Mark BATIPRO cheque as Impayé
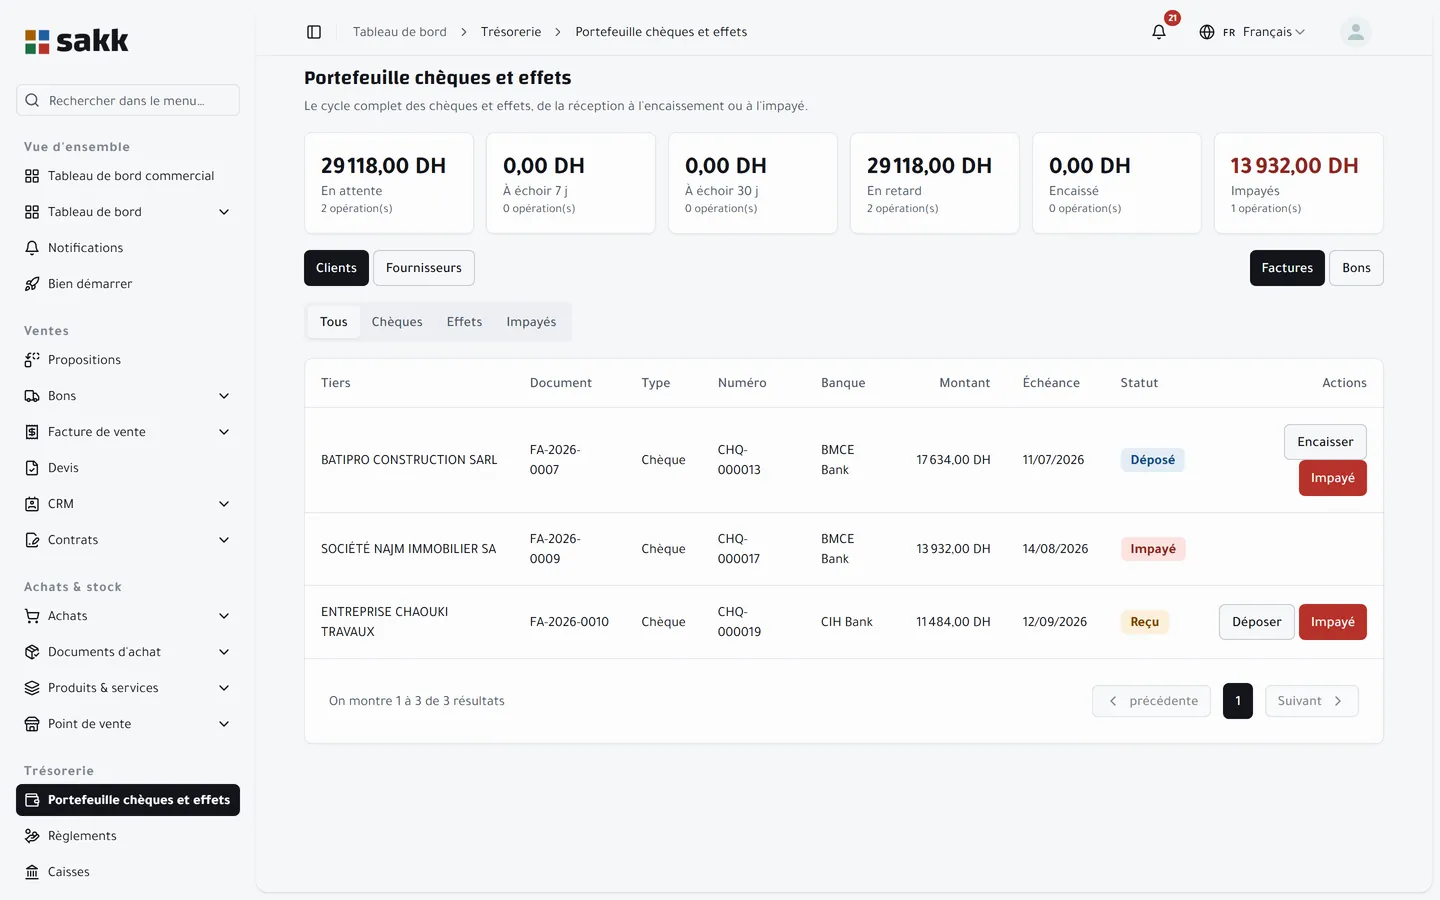Image resolution: width=1440 pixels, height=900 pixels. coord(1333,478)
